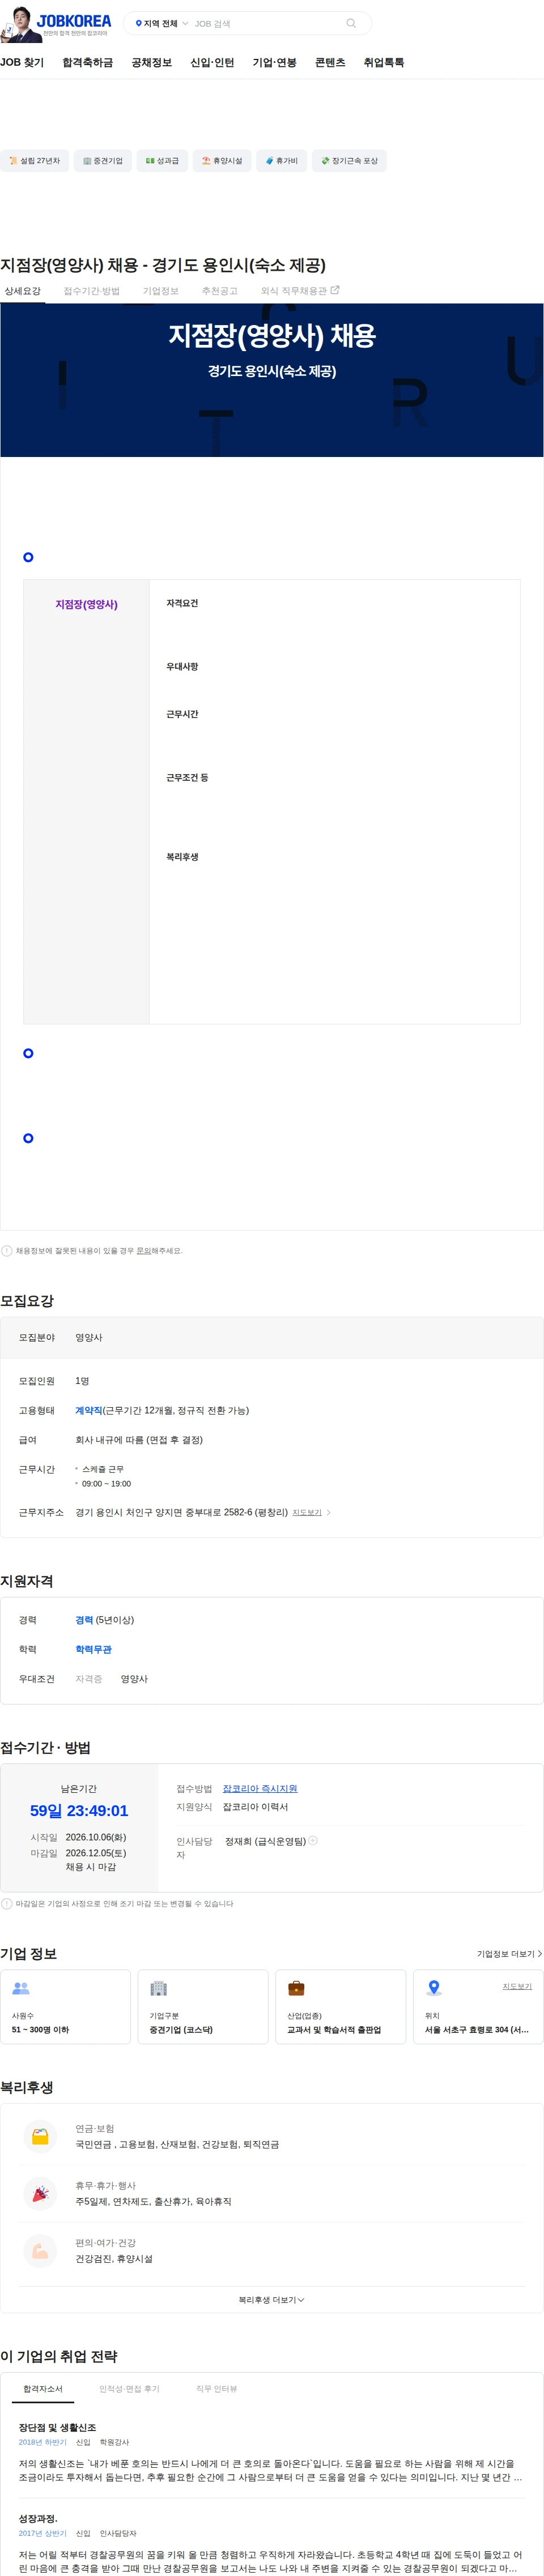544x2576 pixels.
Task: Select the 직무 인터뷰 tab
Action: 217,2389
